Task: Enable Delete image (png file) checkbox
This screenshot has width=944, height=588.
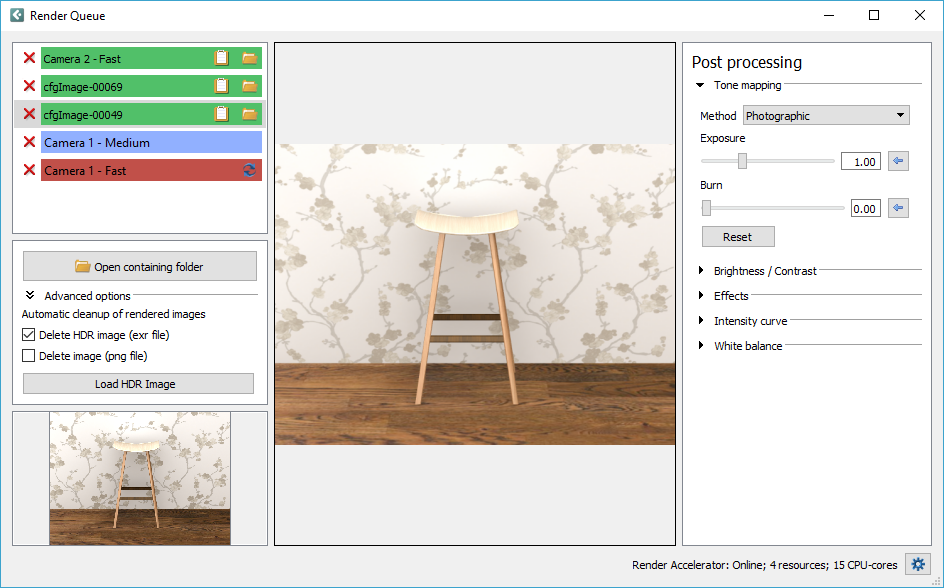Action: (x=29, y=355)
